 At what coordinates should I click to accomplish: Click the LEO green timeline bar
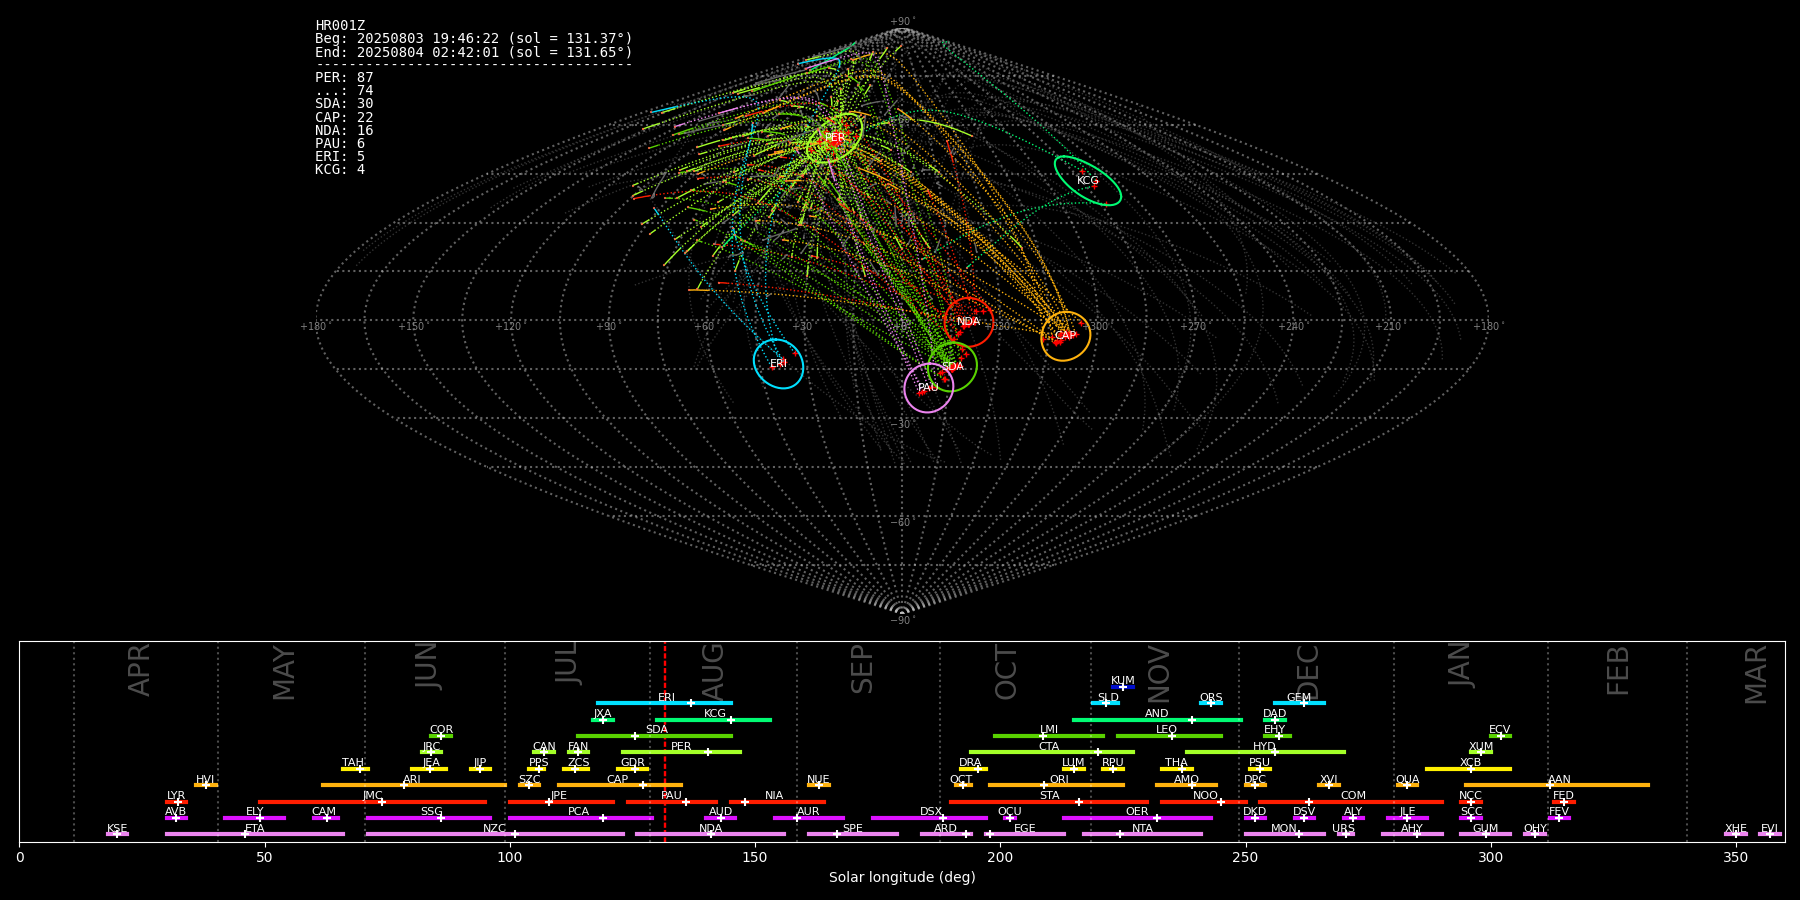(1169, 735)
